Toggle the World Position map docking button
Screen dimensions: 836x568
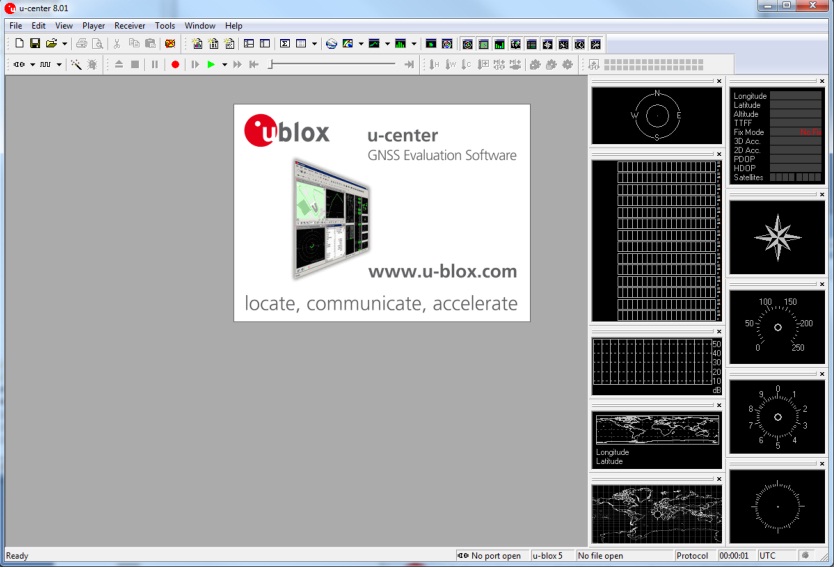(x=515, y=44)
